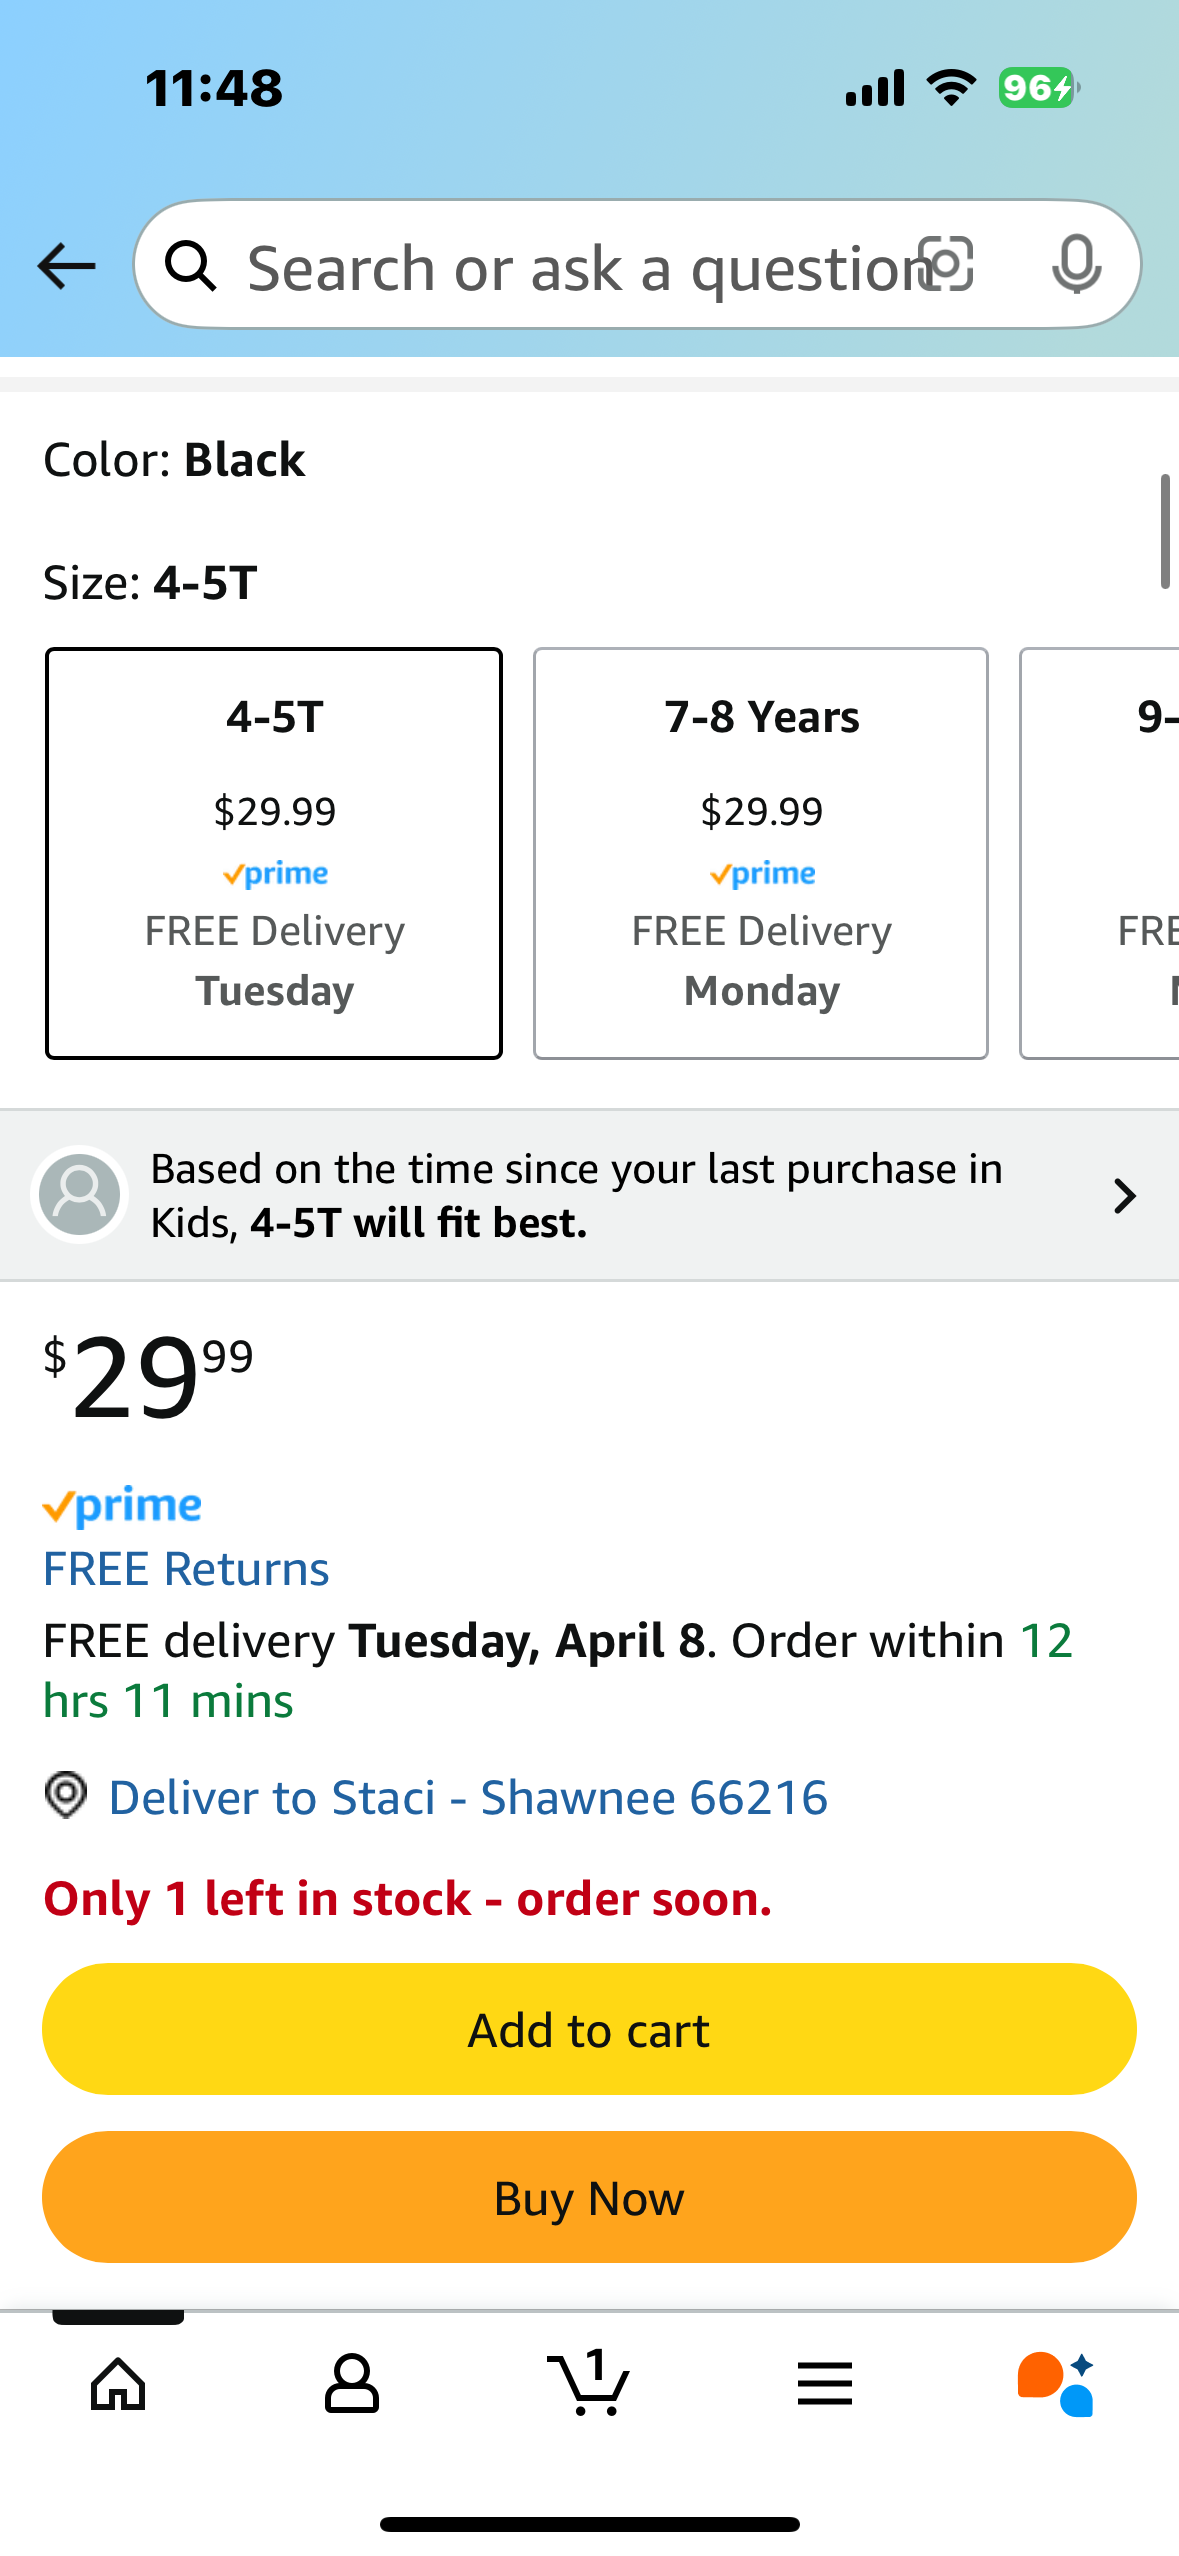Tap the profile avatar in fit recommendation
Screen dimensions: 1179x2556
click(x=79, y=1195)
